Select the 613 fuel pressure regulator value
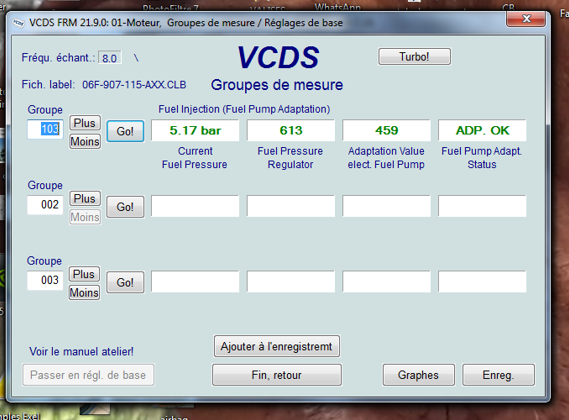Viewport: 569px width, 420px height. (291, 130)
